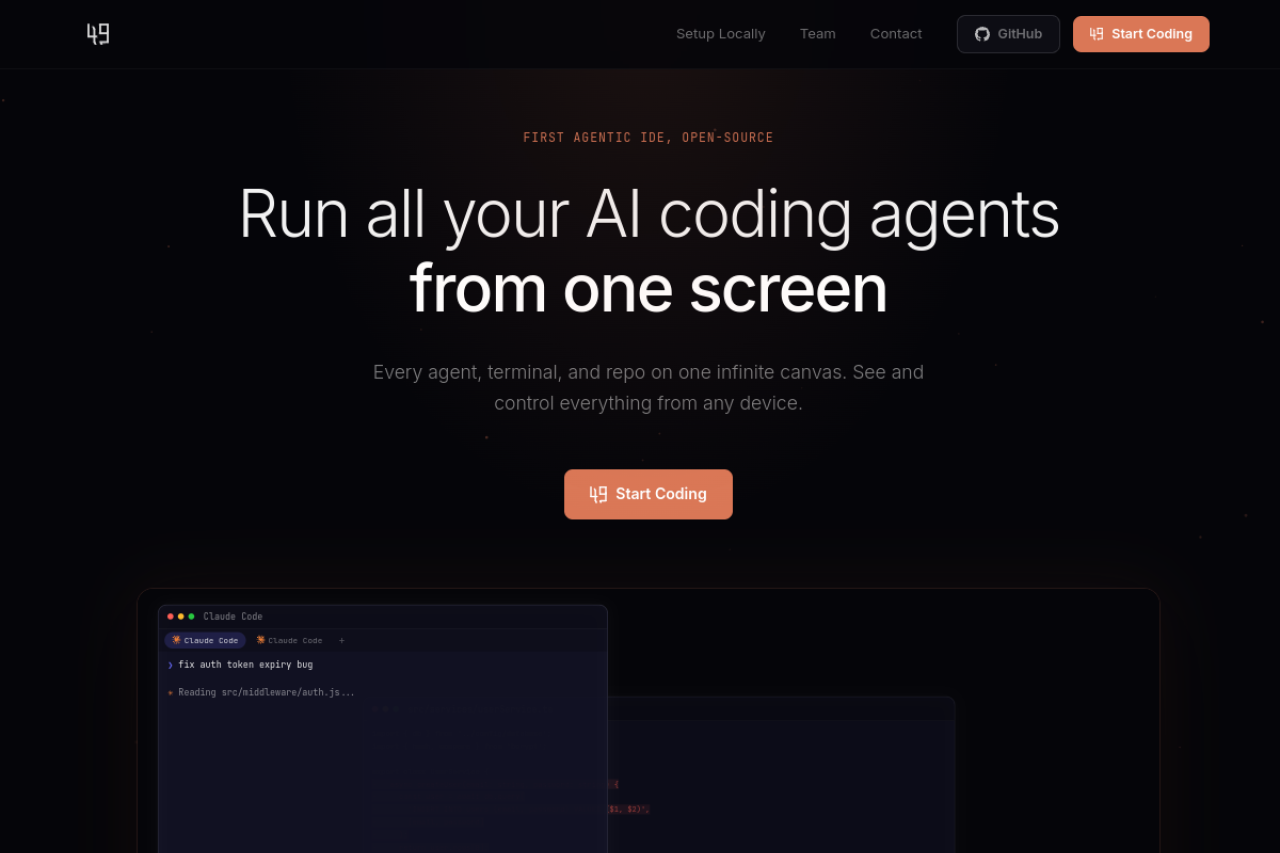Click the 'Run all your AI coding agents' heading
Screen dimensions: 1280x853
tap(648, 213)
